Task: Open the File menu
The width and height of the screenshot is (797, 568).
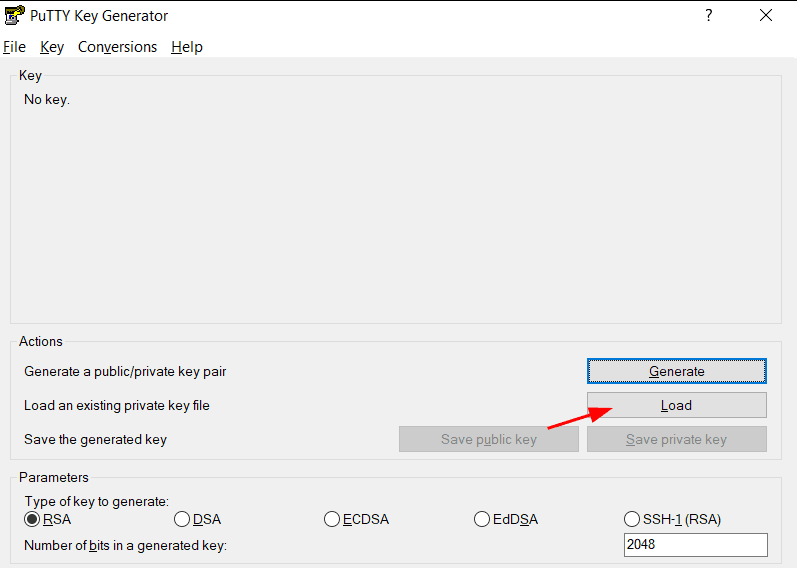Action: point(14,47)
